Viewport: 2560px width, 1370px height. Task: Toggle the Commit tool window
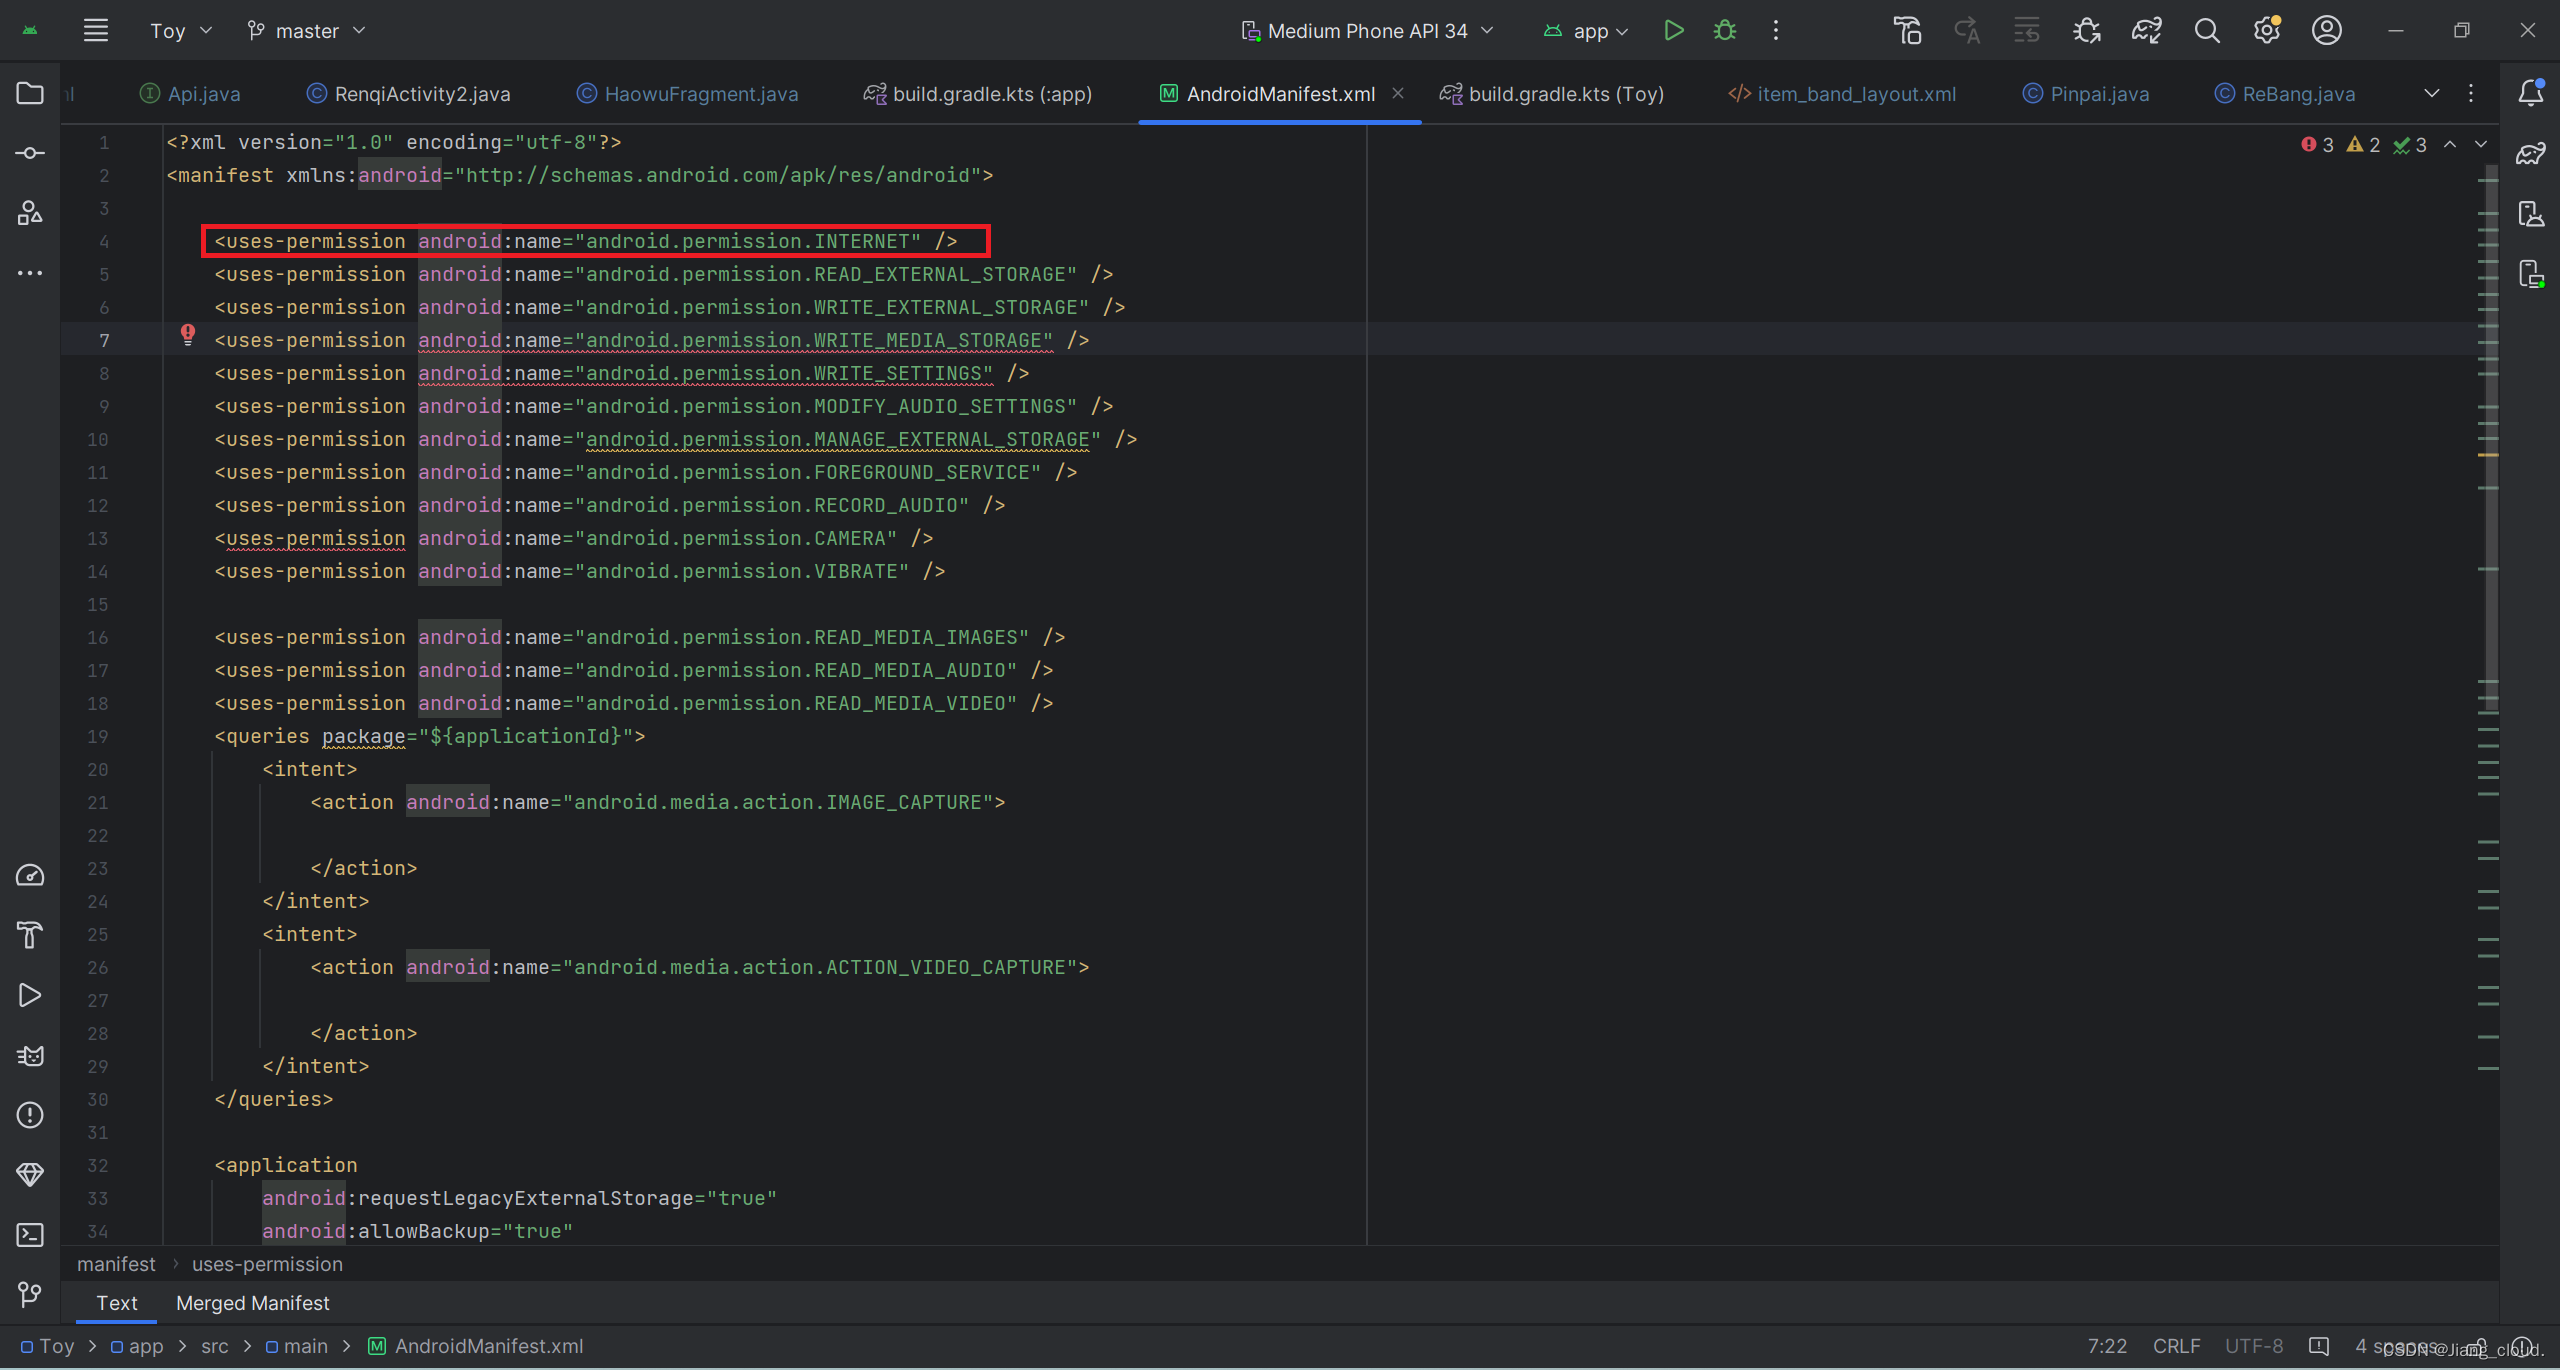(29, 152)
